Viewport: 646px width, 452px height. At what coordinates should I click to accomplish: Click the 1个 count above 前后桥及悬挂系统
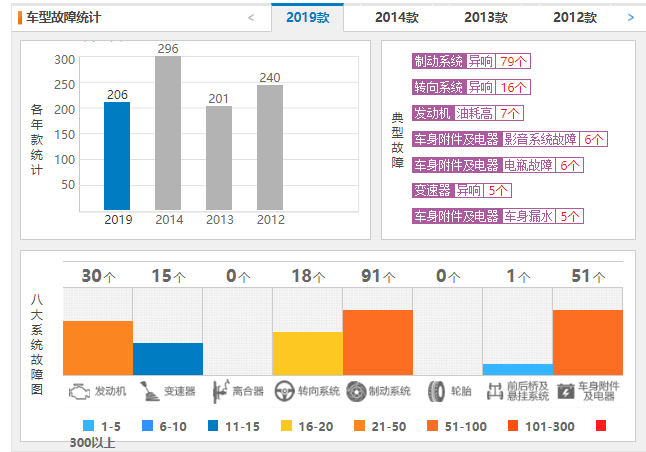518,276
